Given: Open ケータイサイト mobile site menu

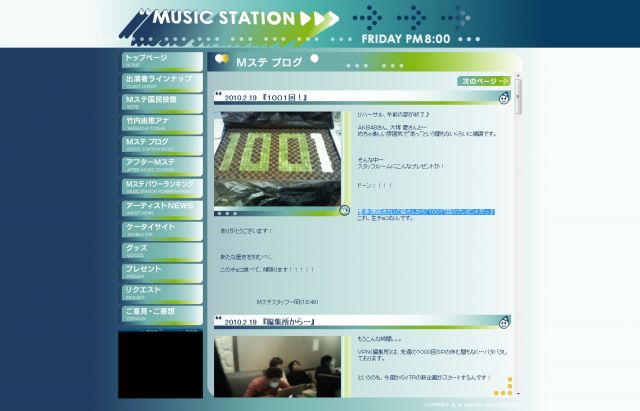Looking at the screenshot, I should [x=162, y=229].
